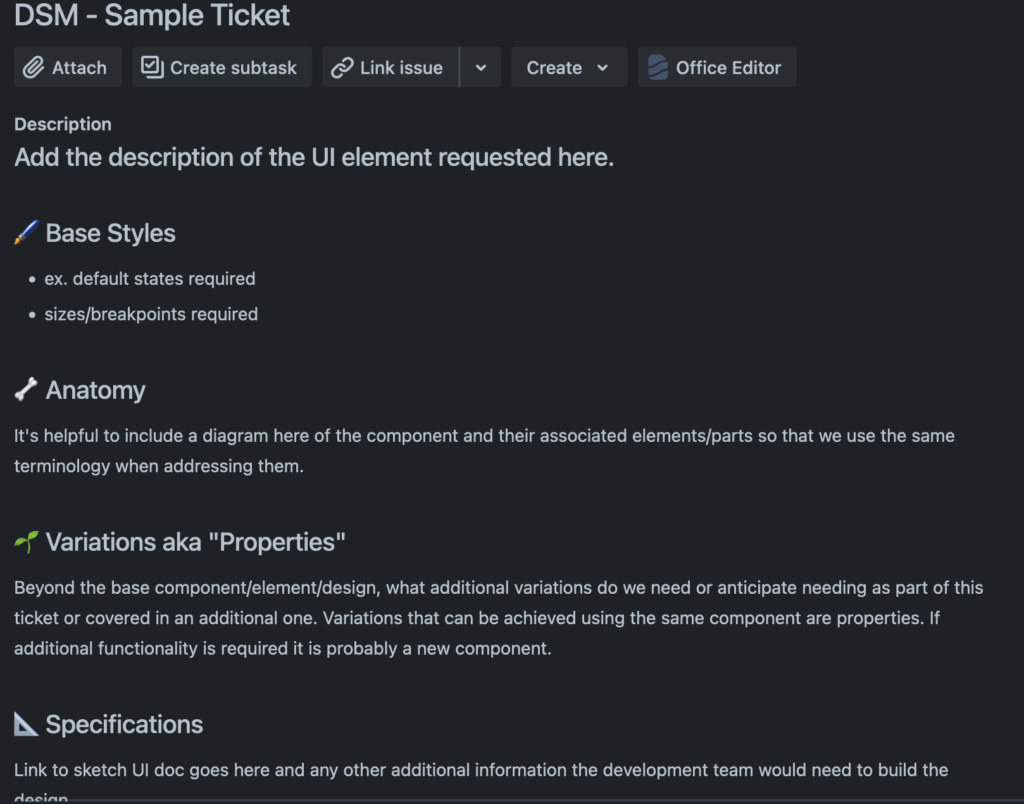Viewport: 1024px width, 804px height.
Task: Click the chain link icon on Link issue
Action: (342, 68)
